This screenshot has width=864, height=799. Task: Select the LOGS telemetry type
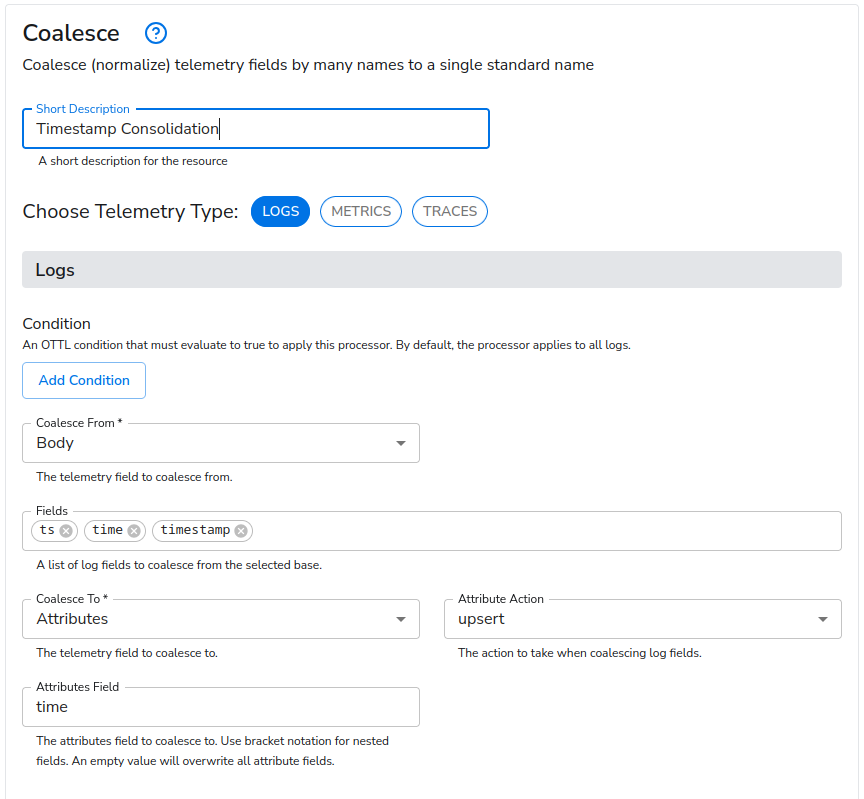[x=280, y=211]
